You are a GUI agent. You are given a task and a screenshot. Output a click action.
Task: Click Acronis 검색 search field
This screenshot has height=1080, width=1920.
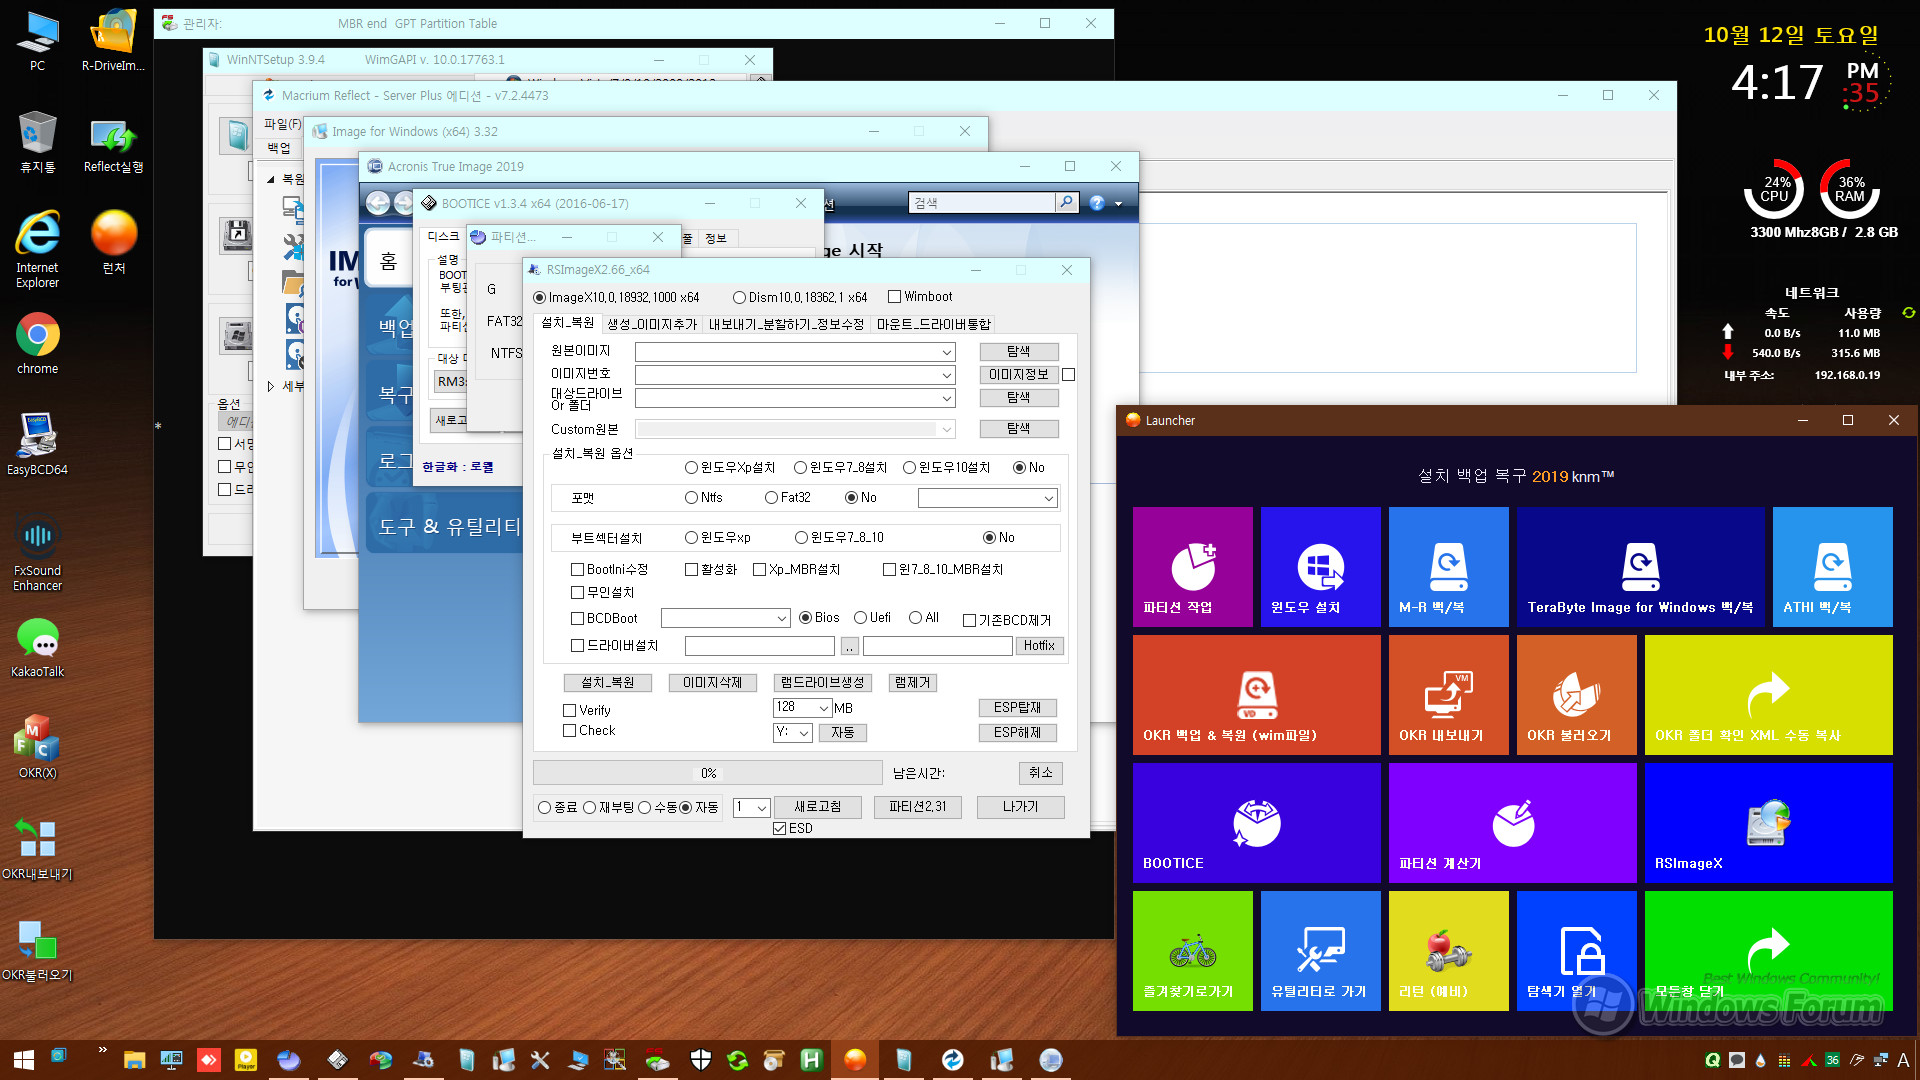(x=982, y=202)
